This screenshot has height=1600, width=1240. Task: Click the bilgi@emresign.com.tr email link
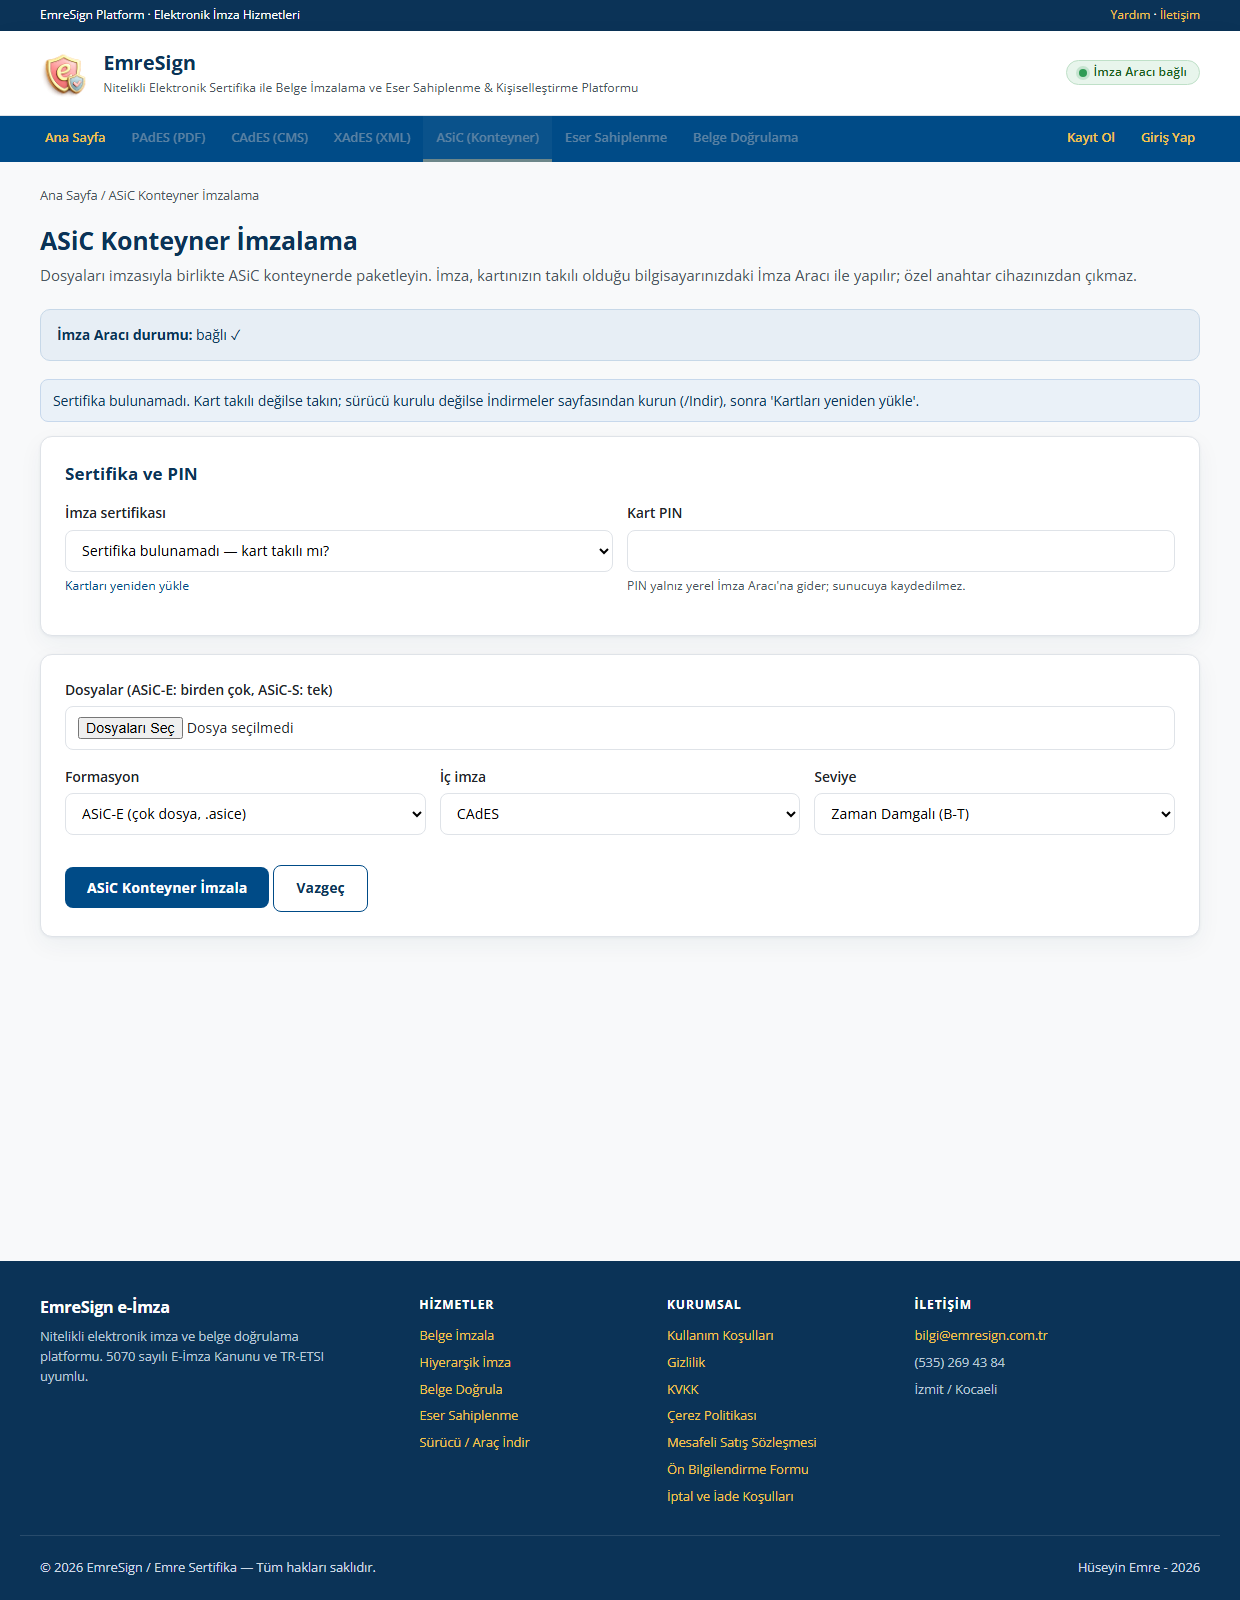981,1336
